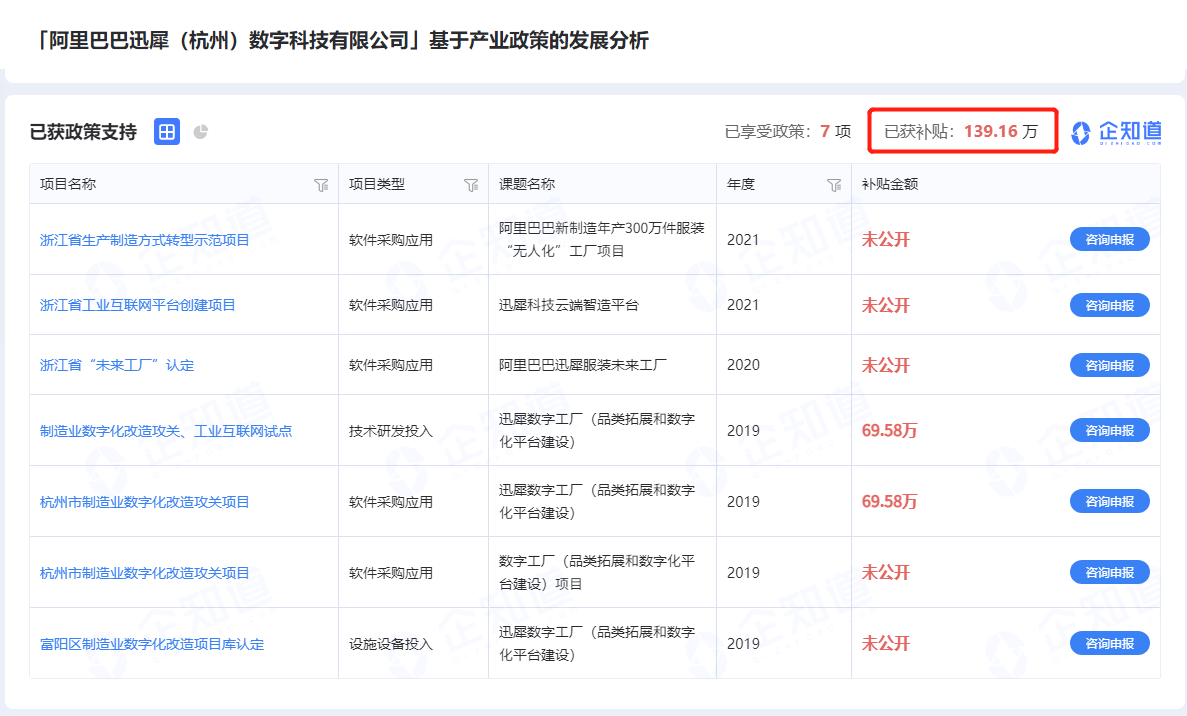Open the 制造业数字化改造攻关、工业互联网试点 link
Viewport: 1187px width, 716px height.
point(166,431)
